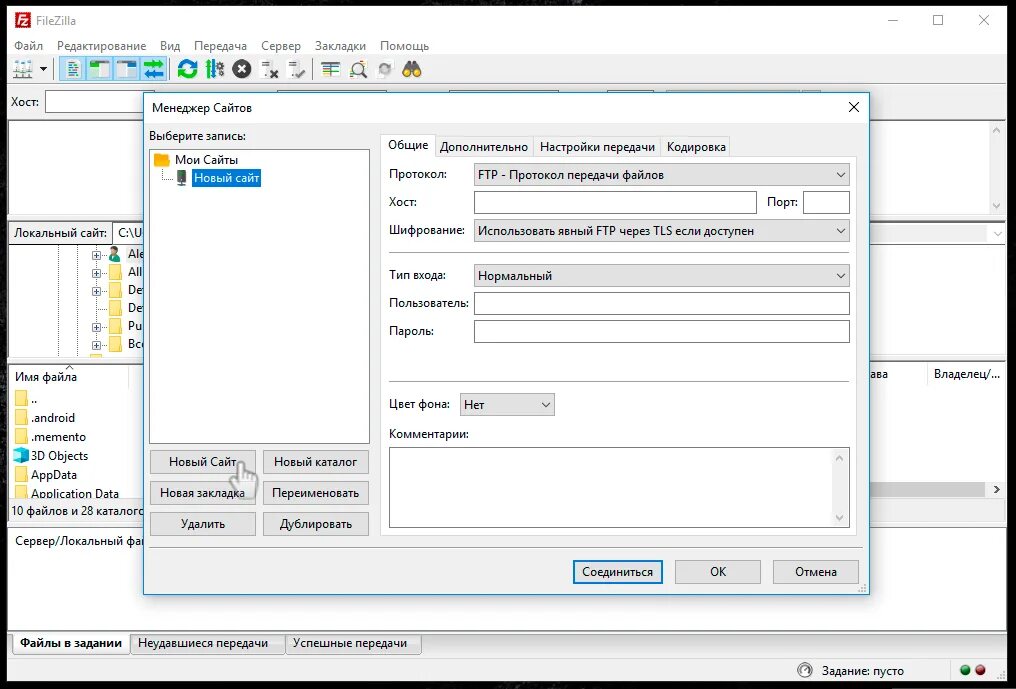Click the FileZilla logo in title bar
The image size is (1016, 689).
23,20
